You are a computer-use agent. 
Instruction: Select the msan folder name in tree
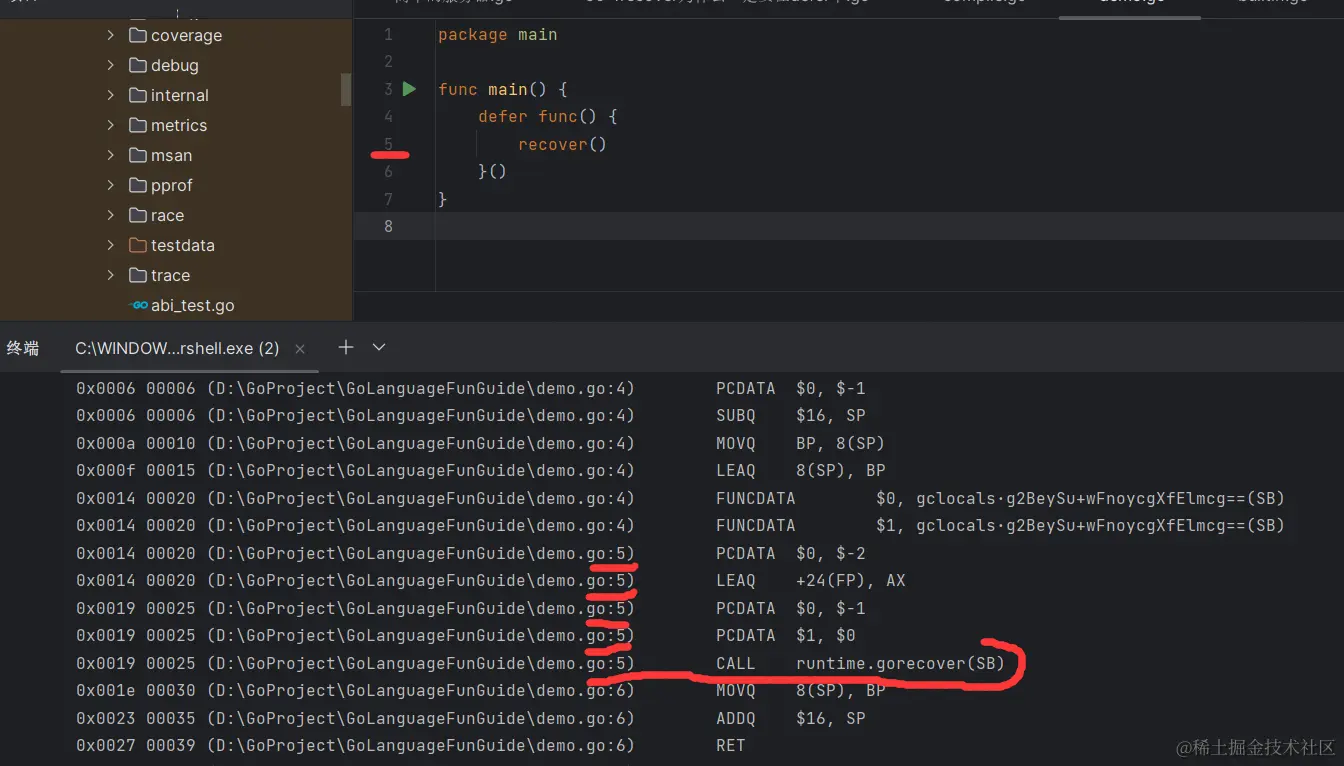171,156
